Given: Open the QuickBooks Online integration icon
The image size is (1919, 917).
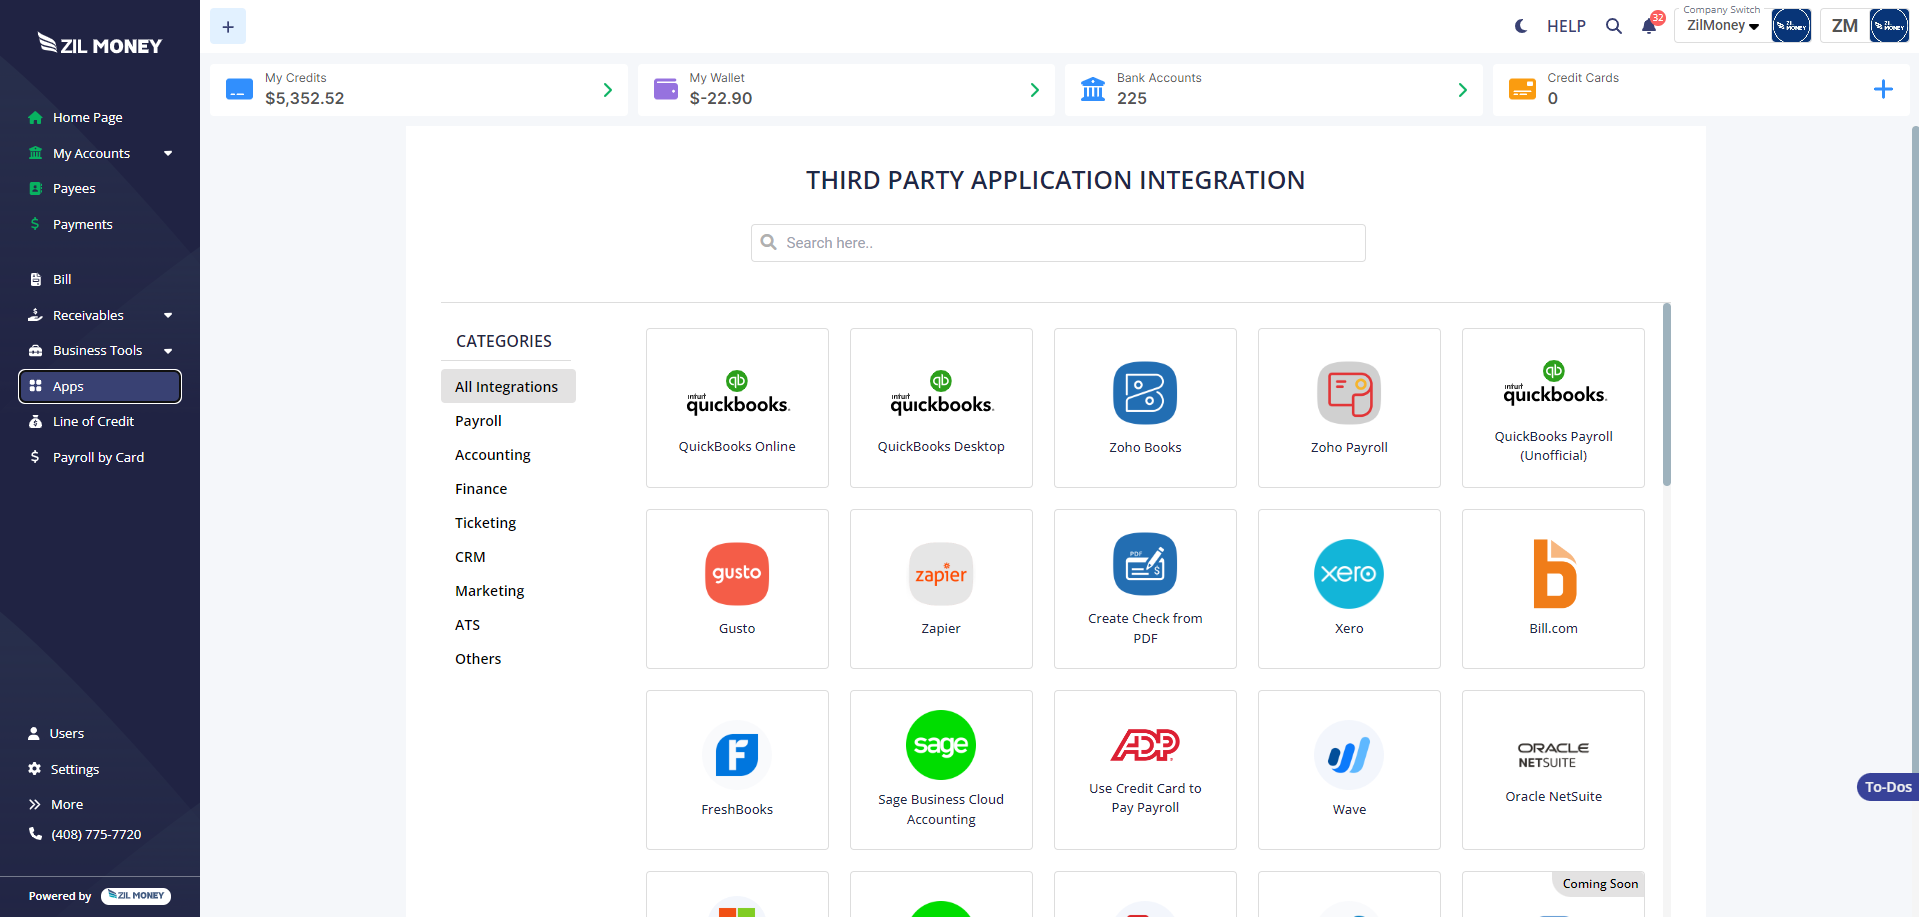Looking at the screenshot, I should click(x=737, y=393).
